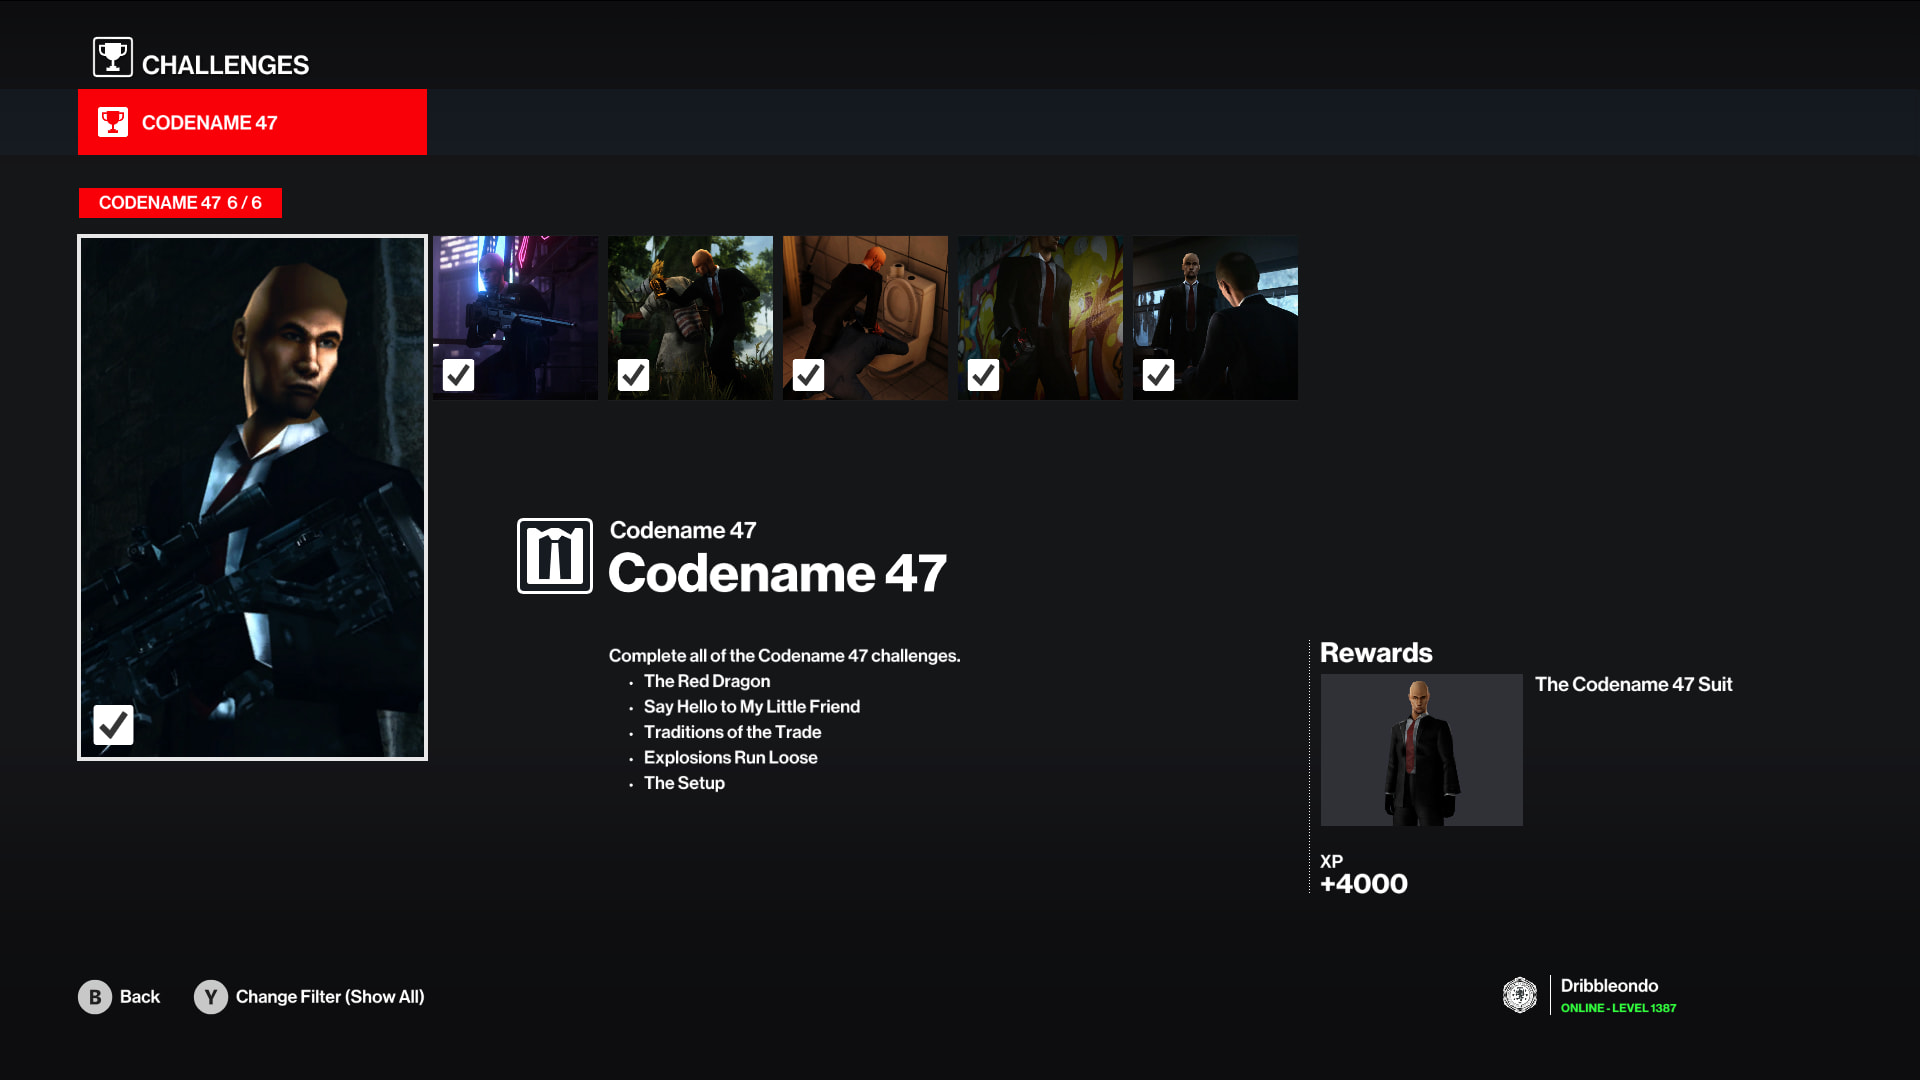
Task: Click the Challenges trophy icon in header
Action: click(x=113, y=57)
